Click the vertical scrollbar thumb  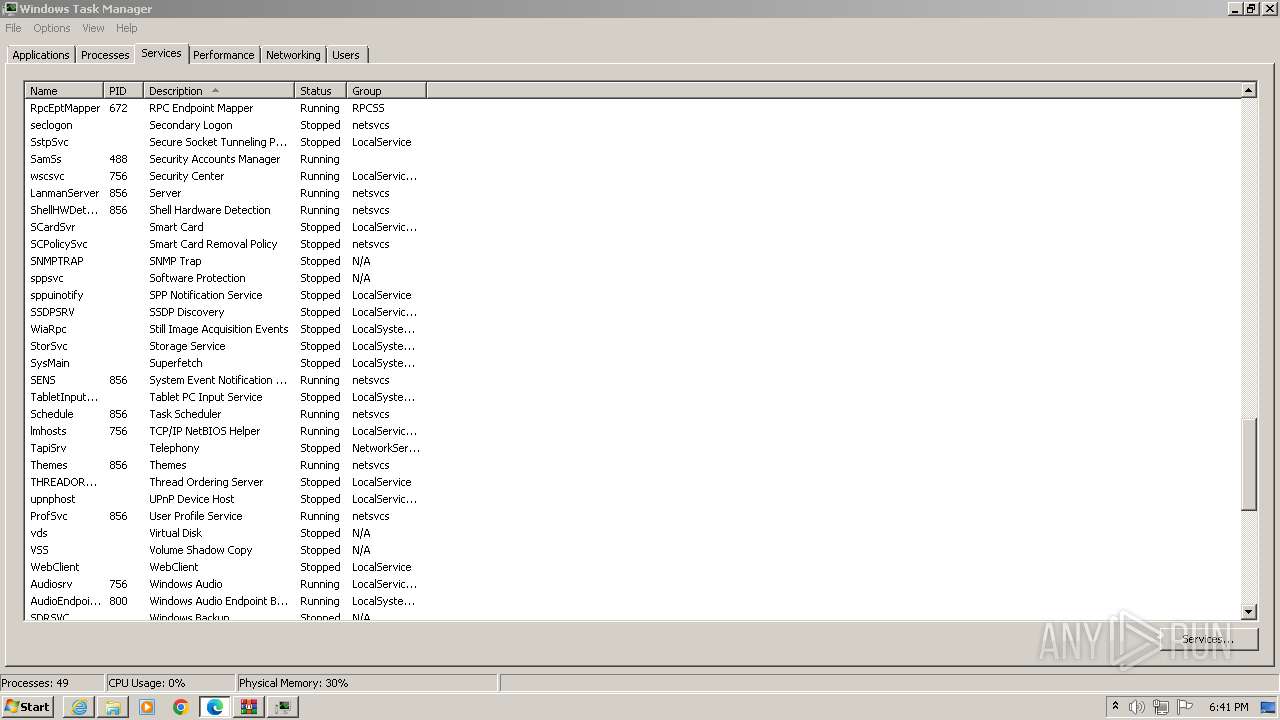[1248, 465]
